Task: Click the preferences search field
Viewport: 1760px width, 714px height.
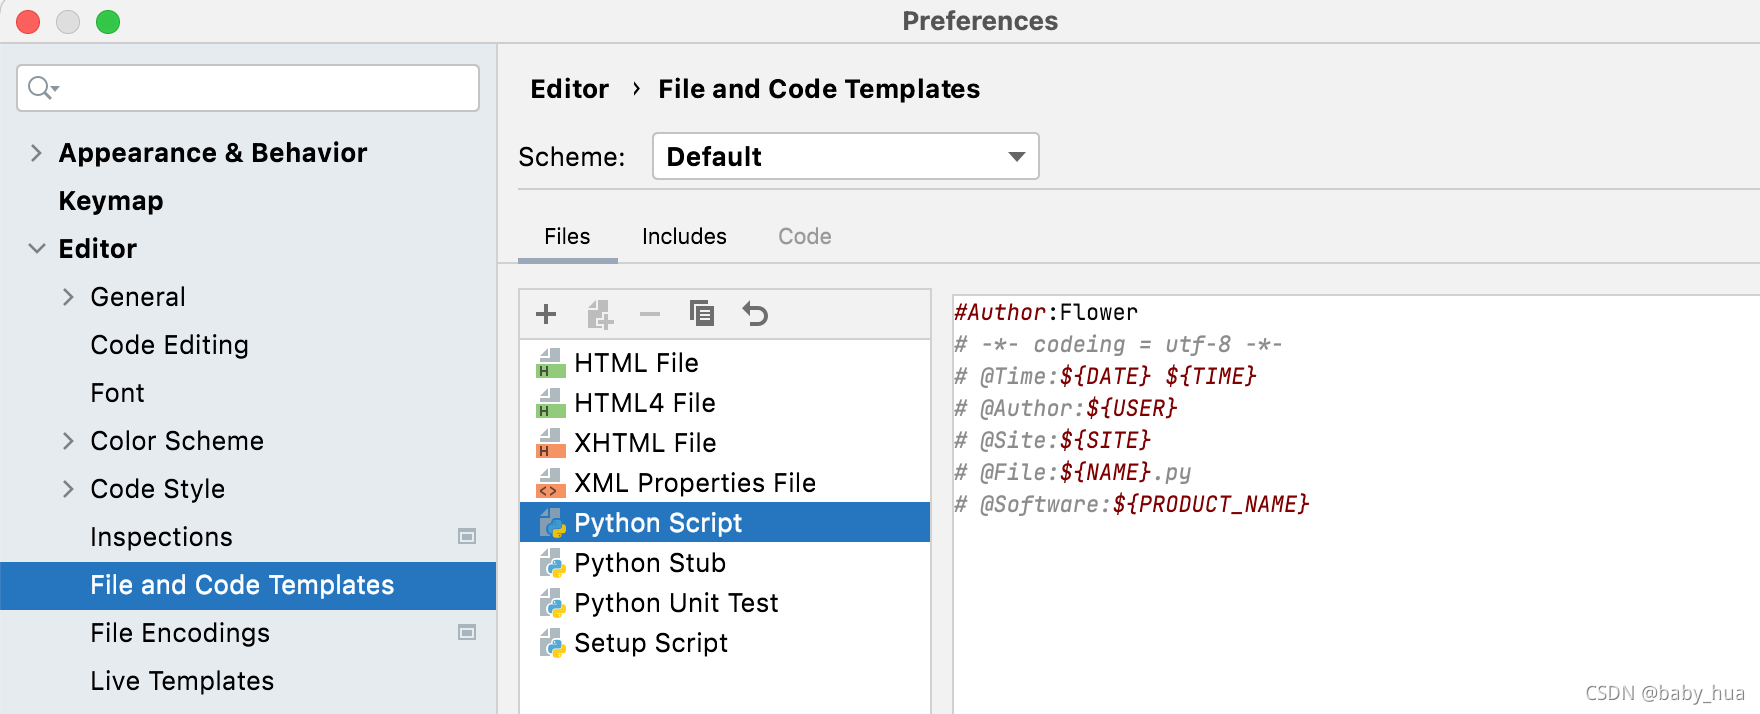Action: click(260, 88)
